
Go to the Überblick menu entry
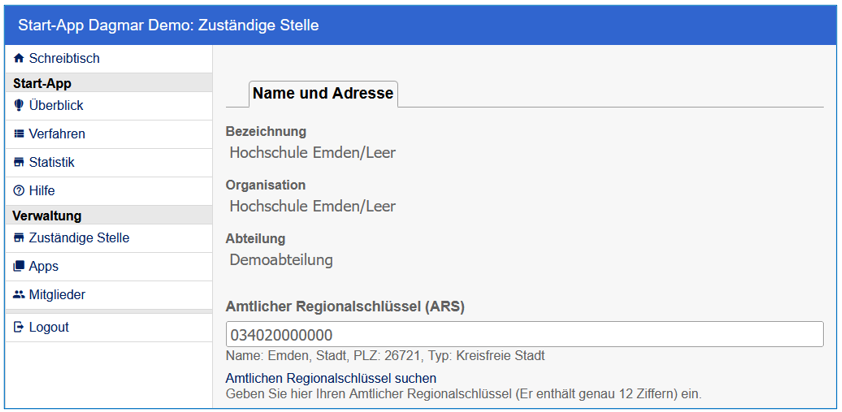click(56, 105)
